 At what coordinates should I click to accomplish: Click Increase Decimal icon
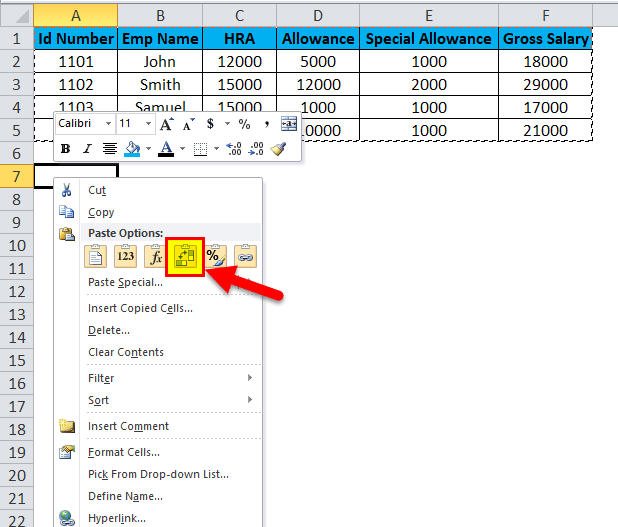click(x=234, y=149)
